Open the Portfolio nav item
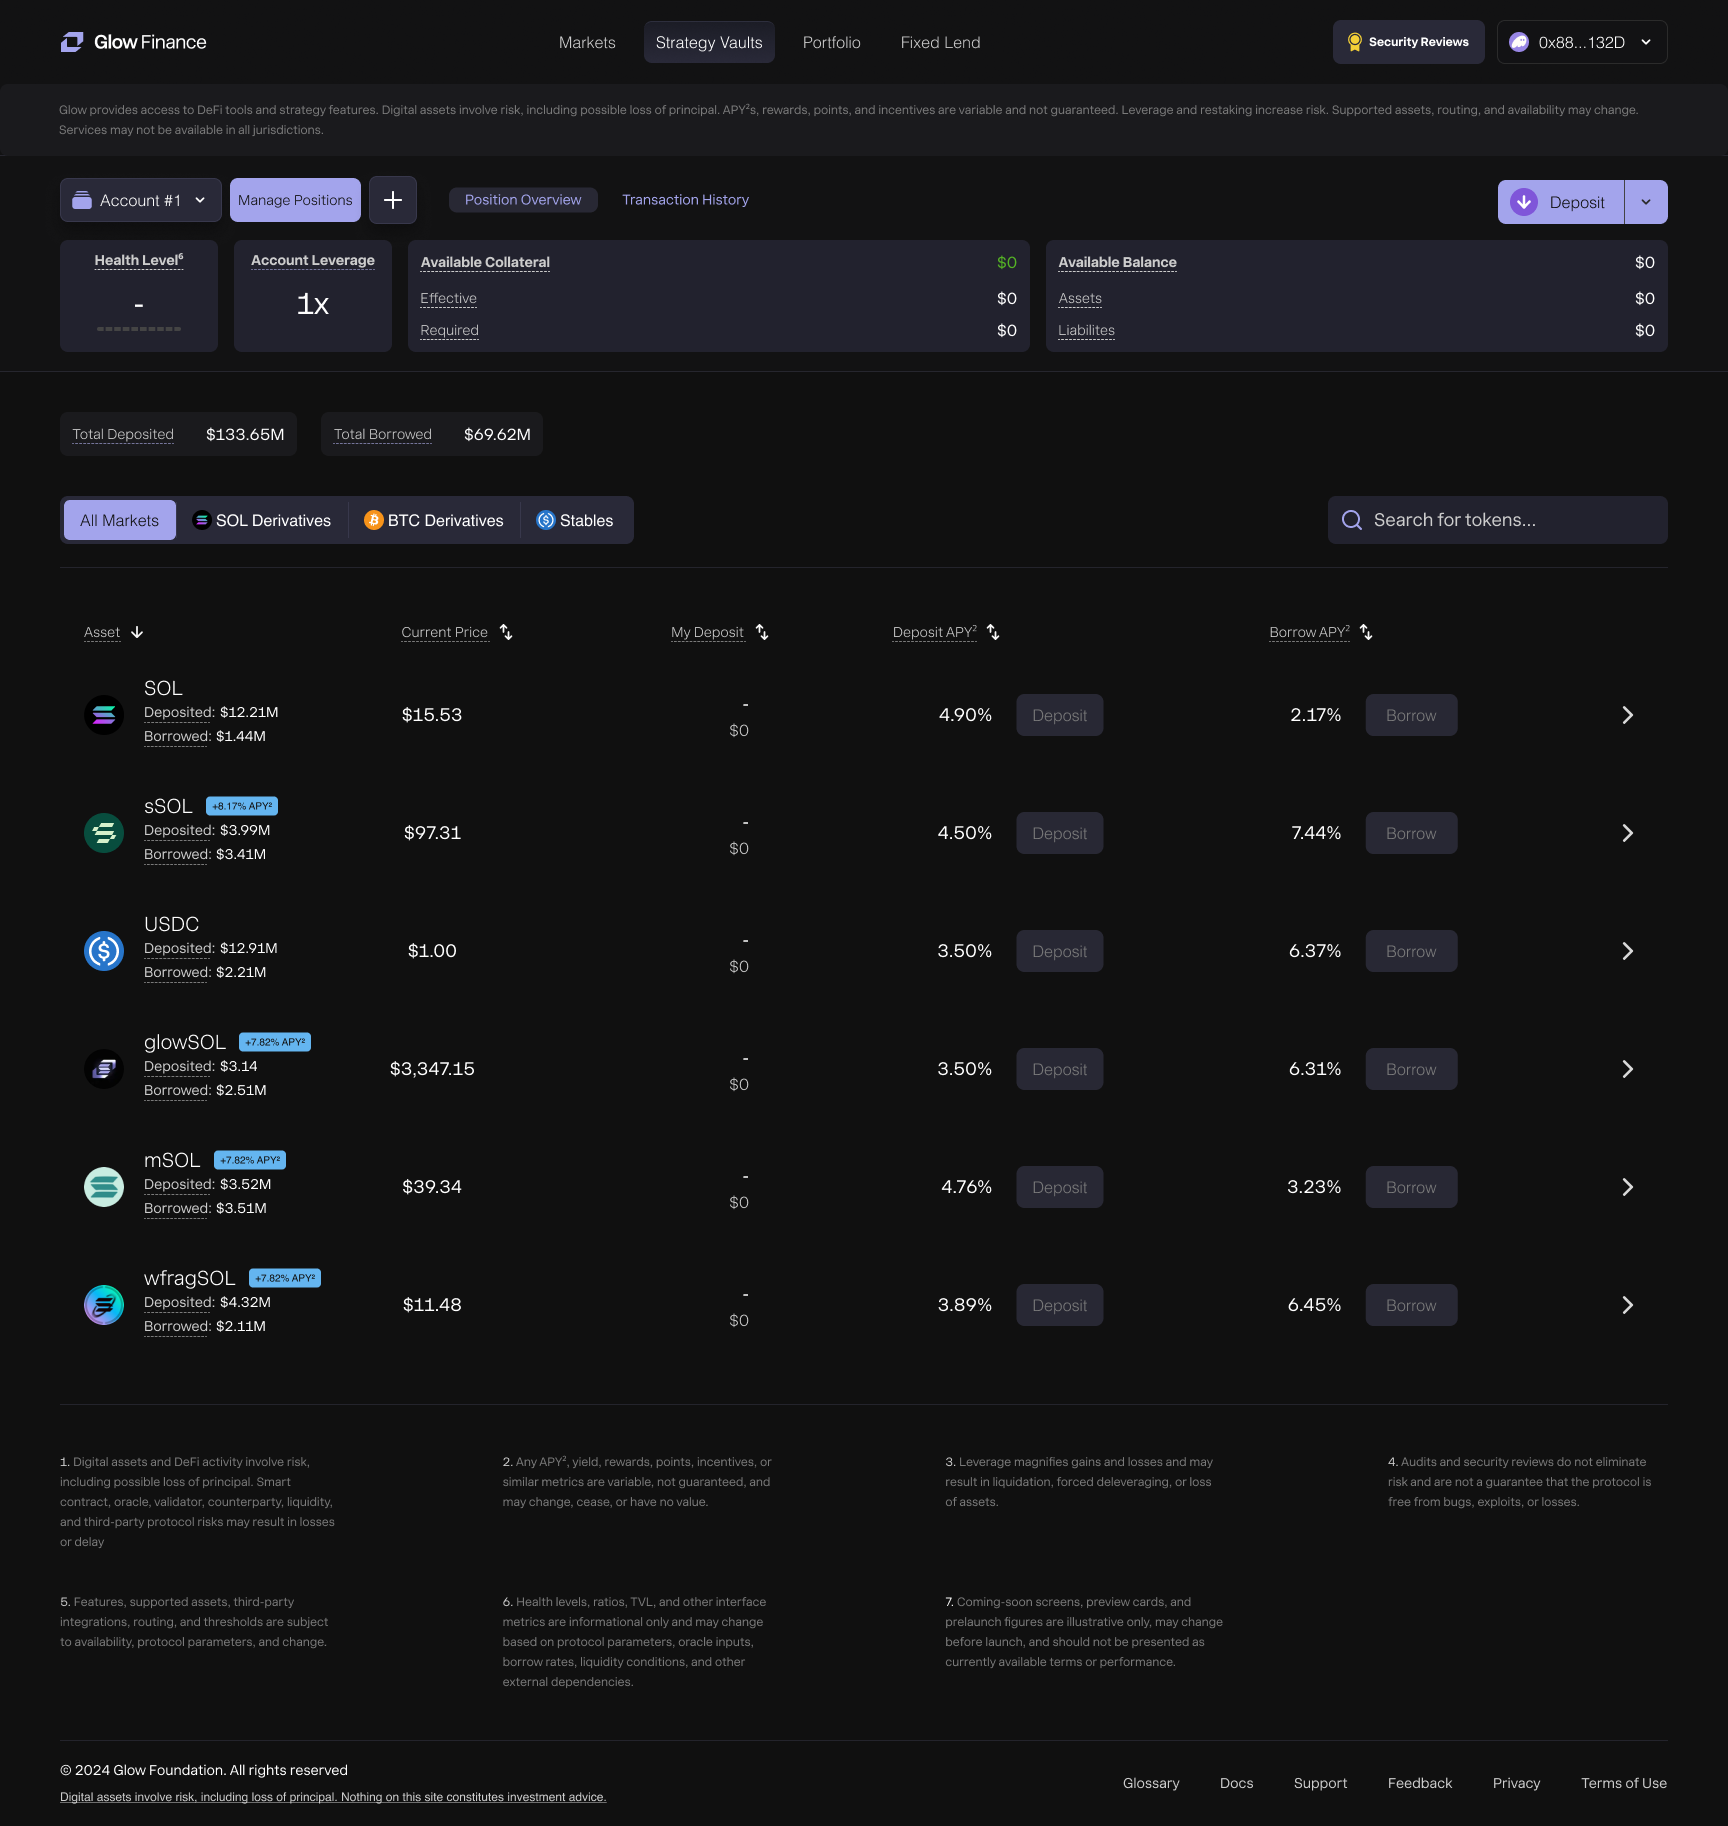 [832, 42]
